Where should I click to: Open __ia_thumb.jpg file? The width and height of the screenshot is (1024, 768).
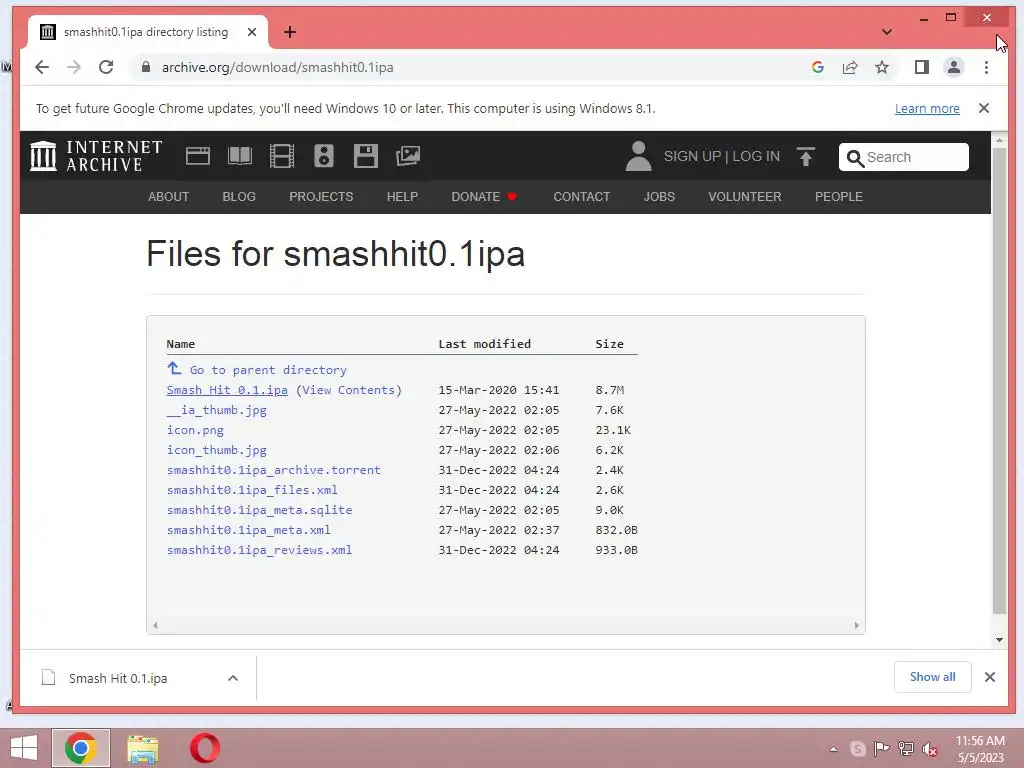click(x=217, y=410)
